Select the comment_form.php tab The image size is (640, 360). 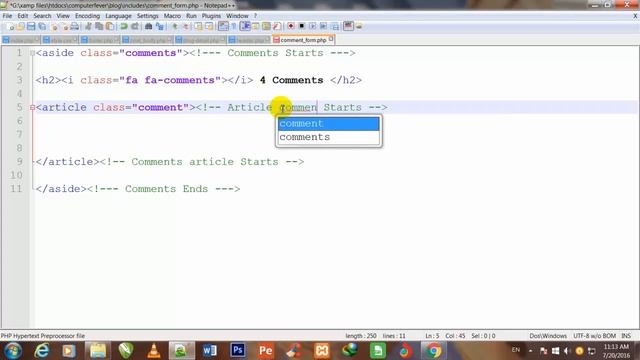pos(303,40)
